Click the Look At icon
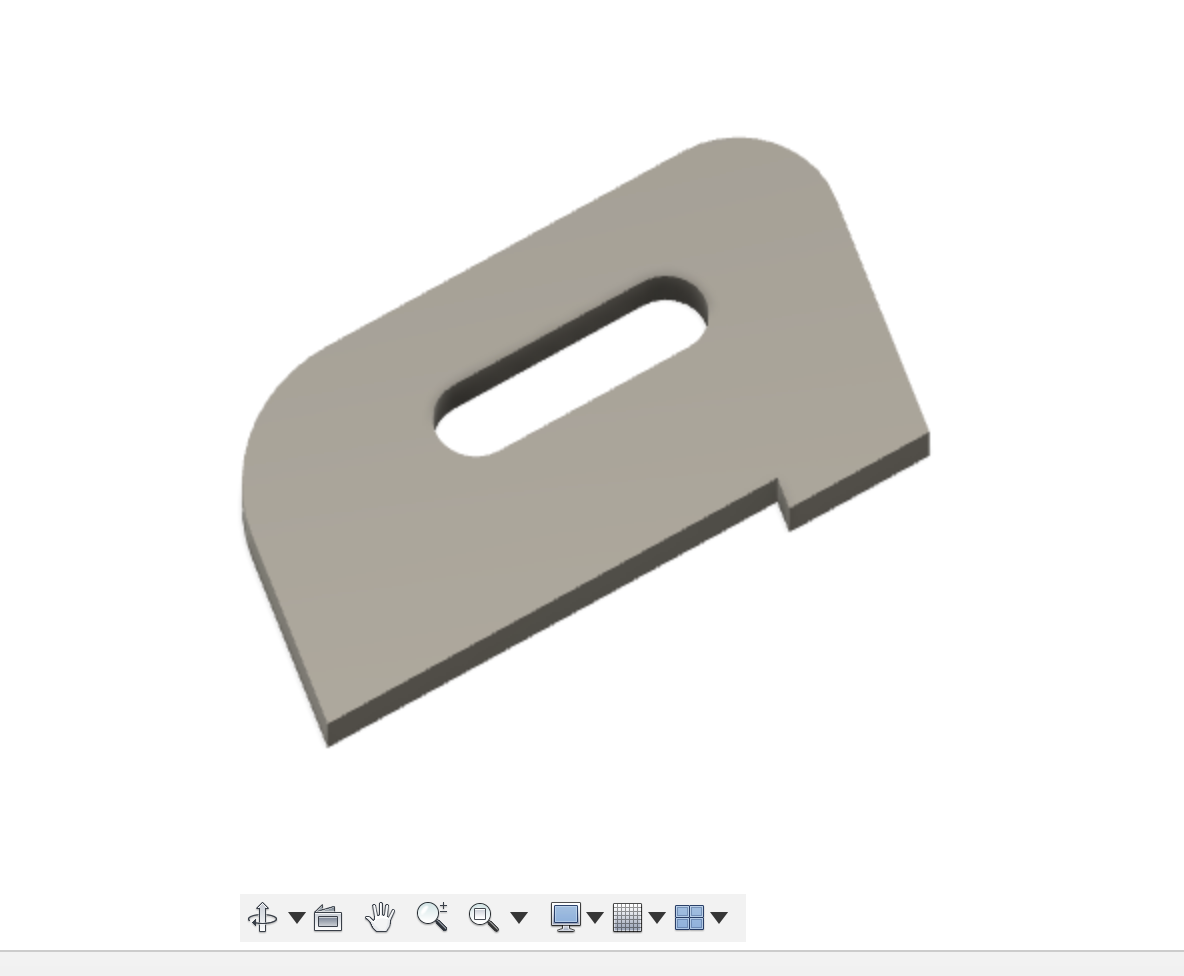The image size is (1184, 976). 328,917
